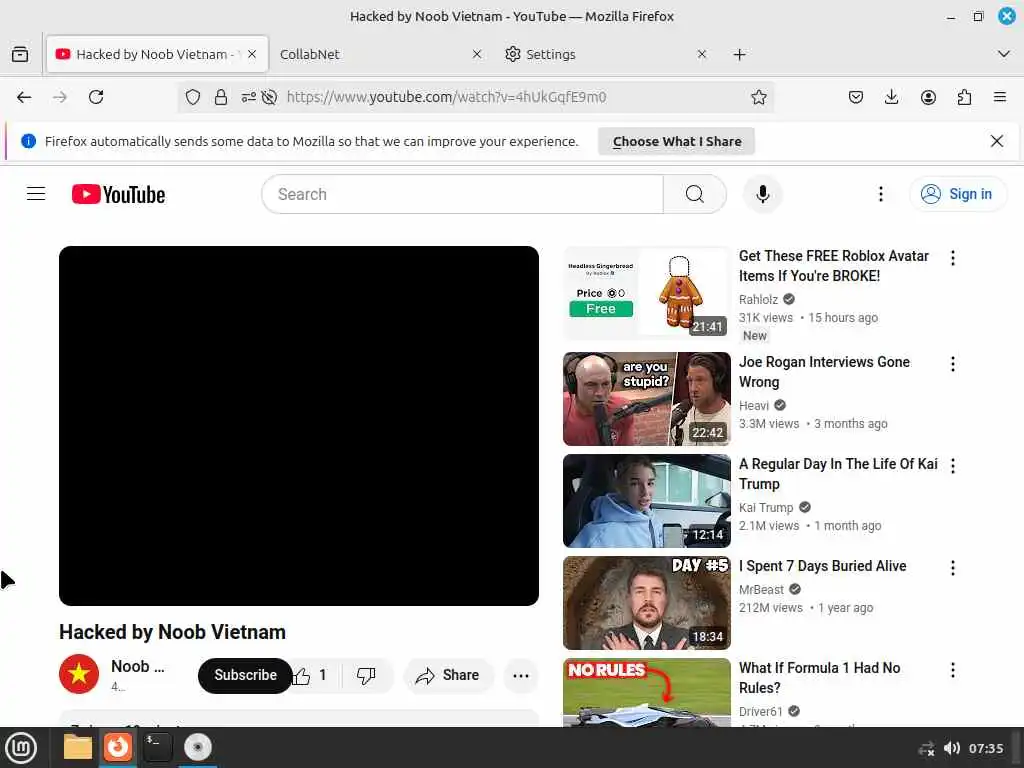Reload the current YouTube page
Viewport: 1024px width, 768px height.
(x=96, y=97)
